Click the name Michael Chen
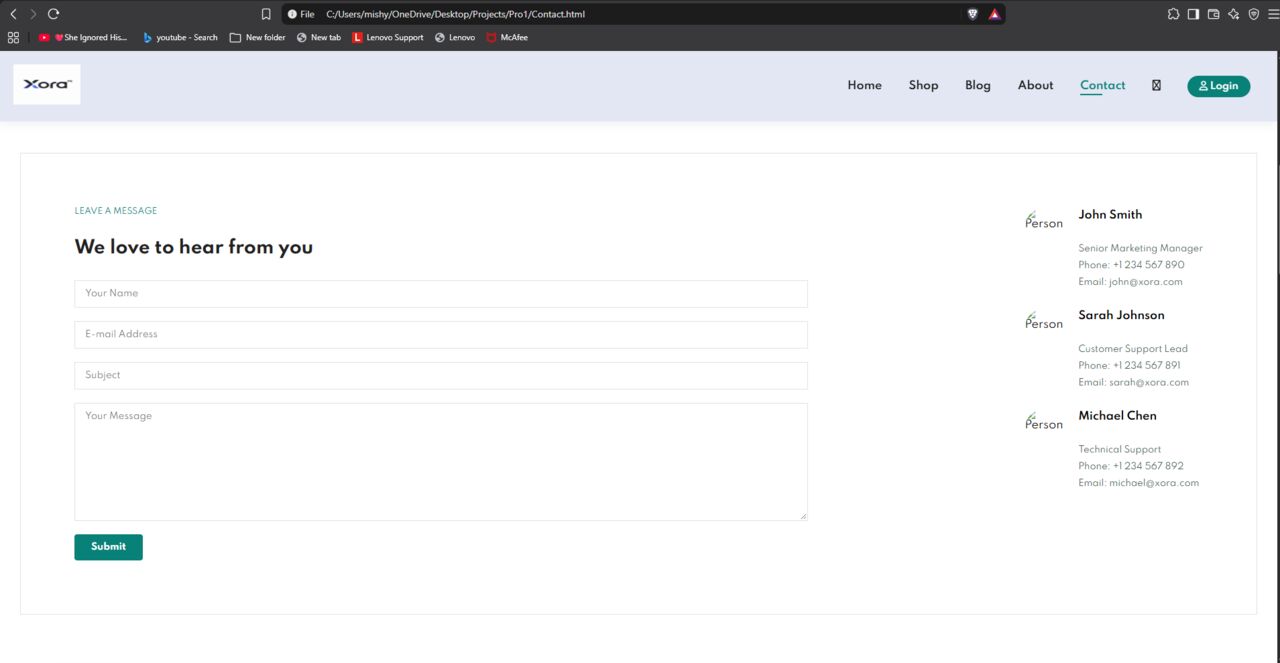Viewport: 1280px width, 663px height. tap(1117, 416)
